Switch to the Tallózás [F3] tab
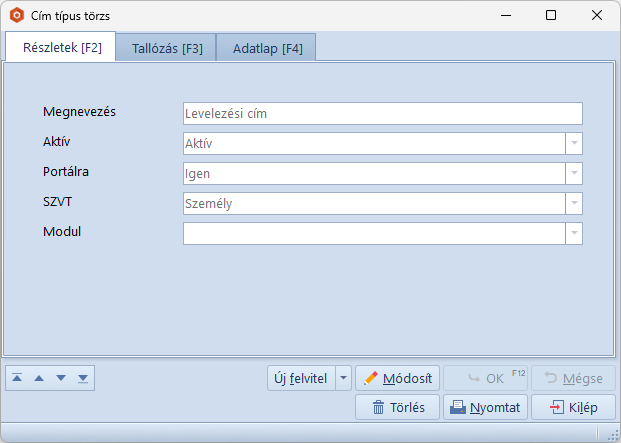Screen dimensions: 621x443 coord(167,48)
